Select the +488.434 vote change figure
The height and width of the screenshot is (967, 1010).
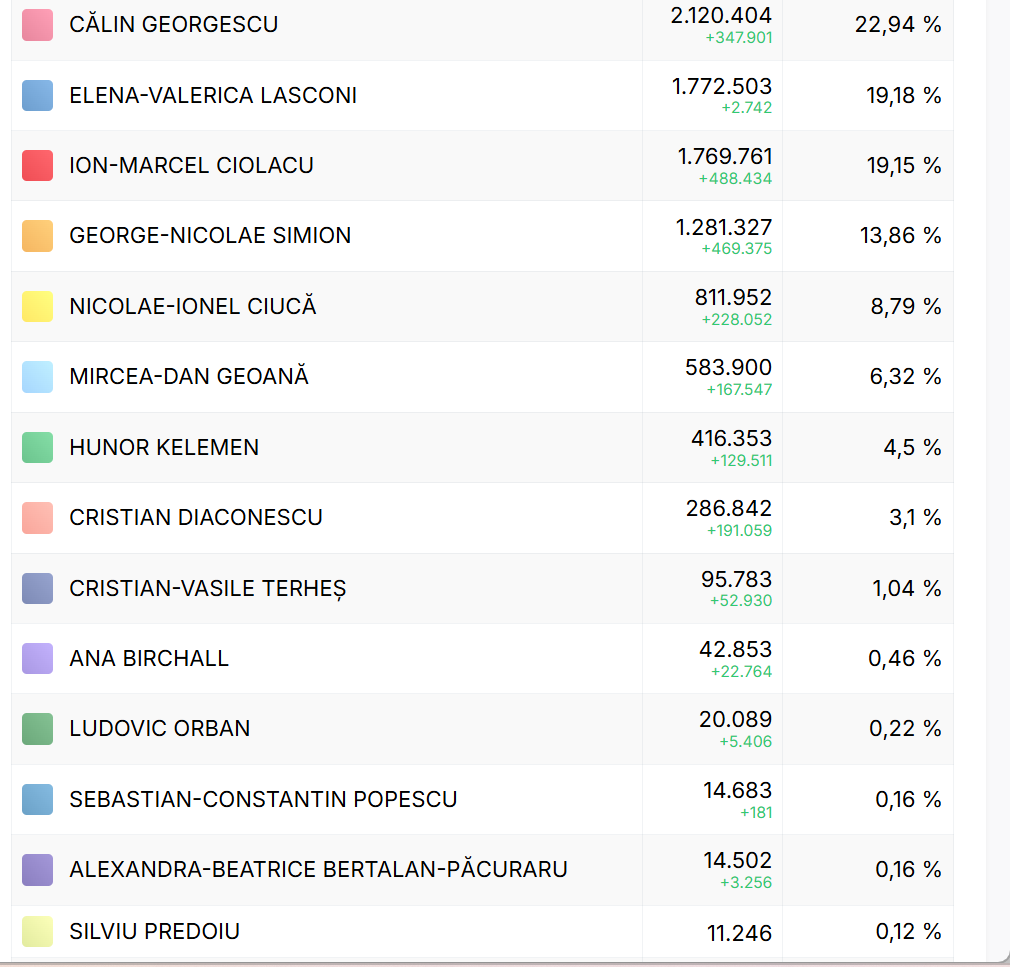pyautogui.click(x=735, y=179)
